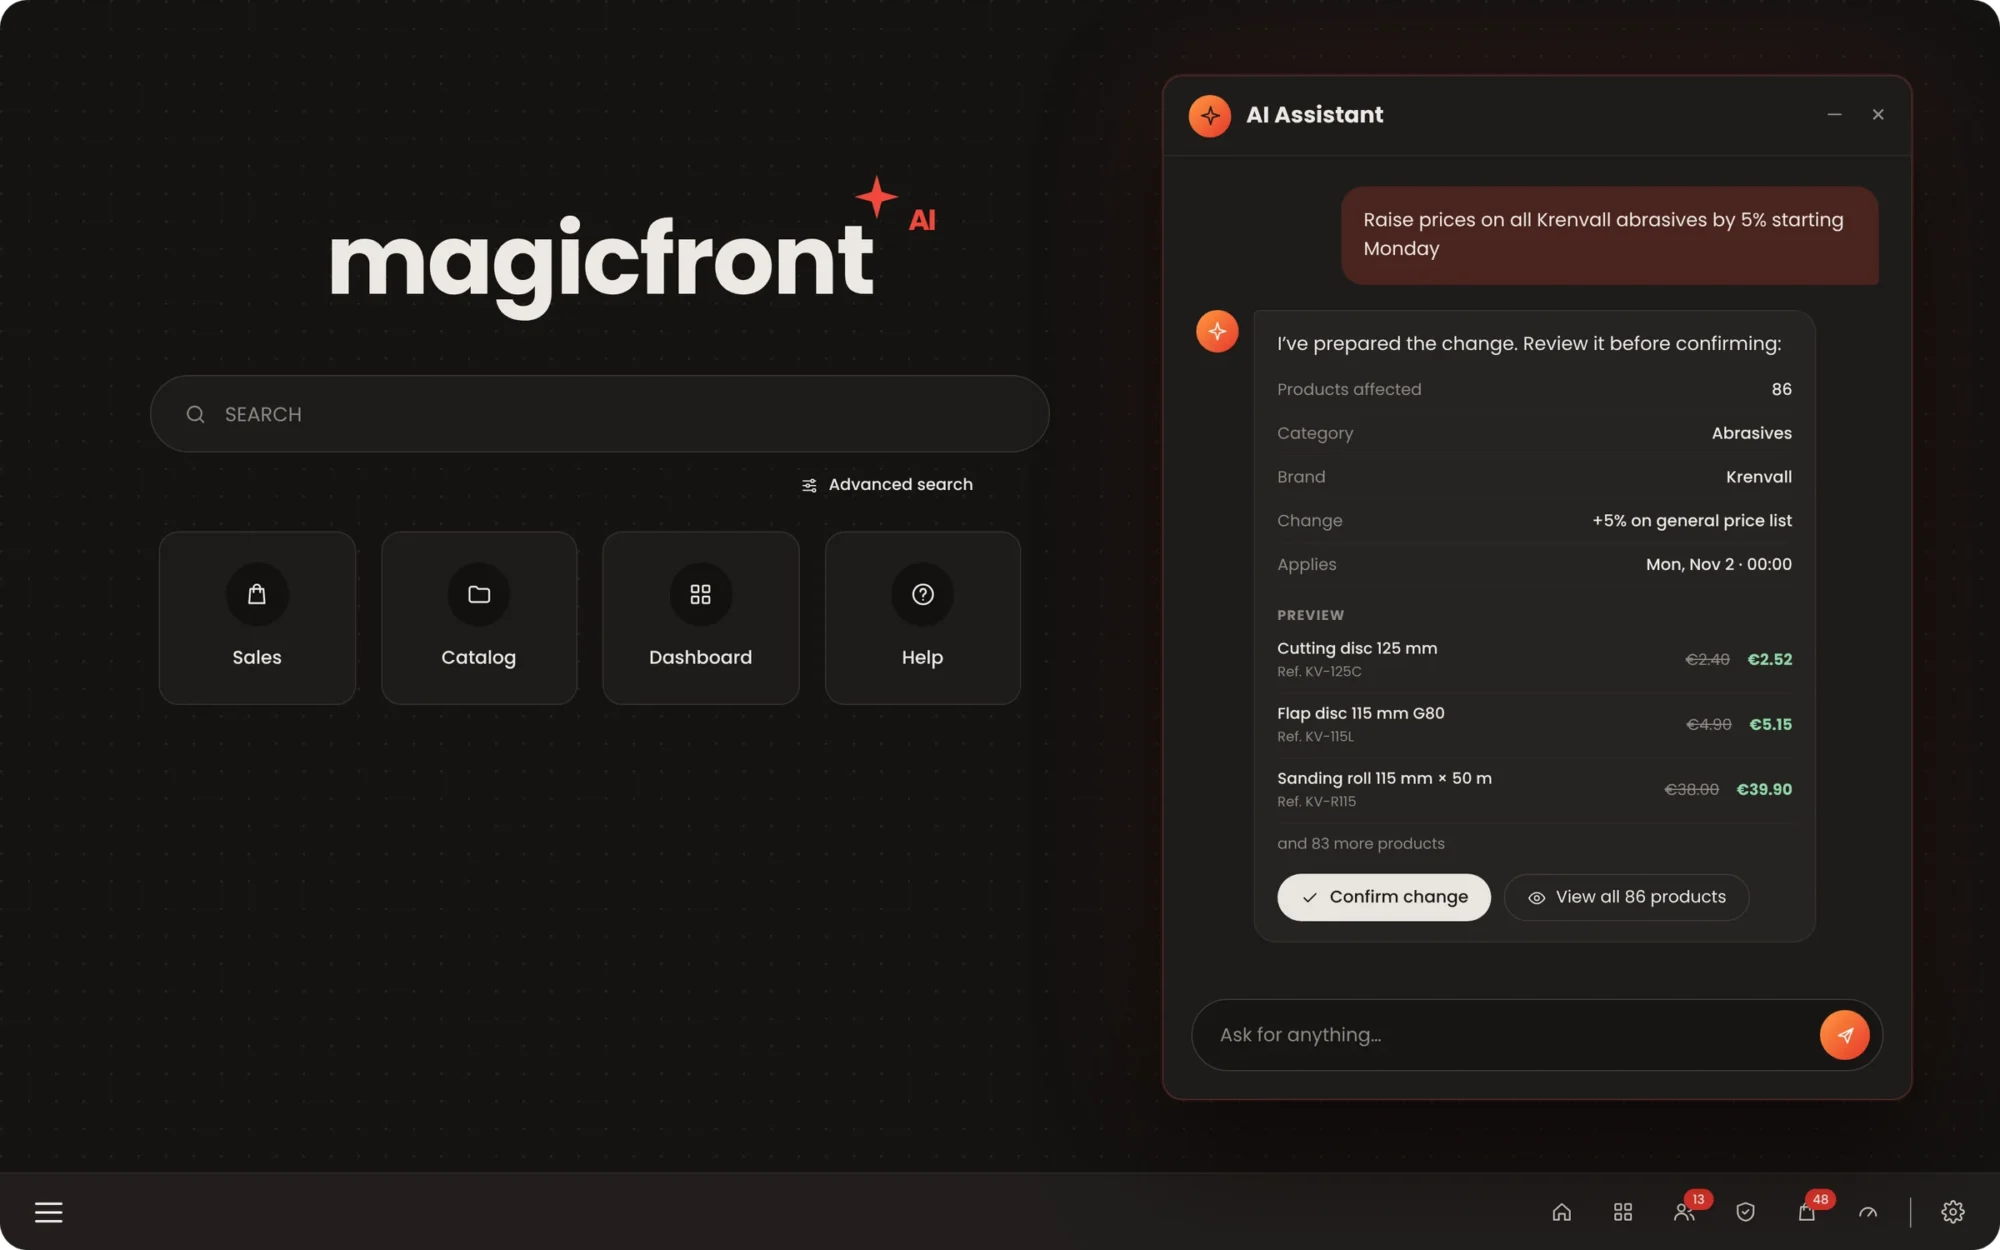Click the AI Assistant orange star logo

click(x=1209, y=115)
